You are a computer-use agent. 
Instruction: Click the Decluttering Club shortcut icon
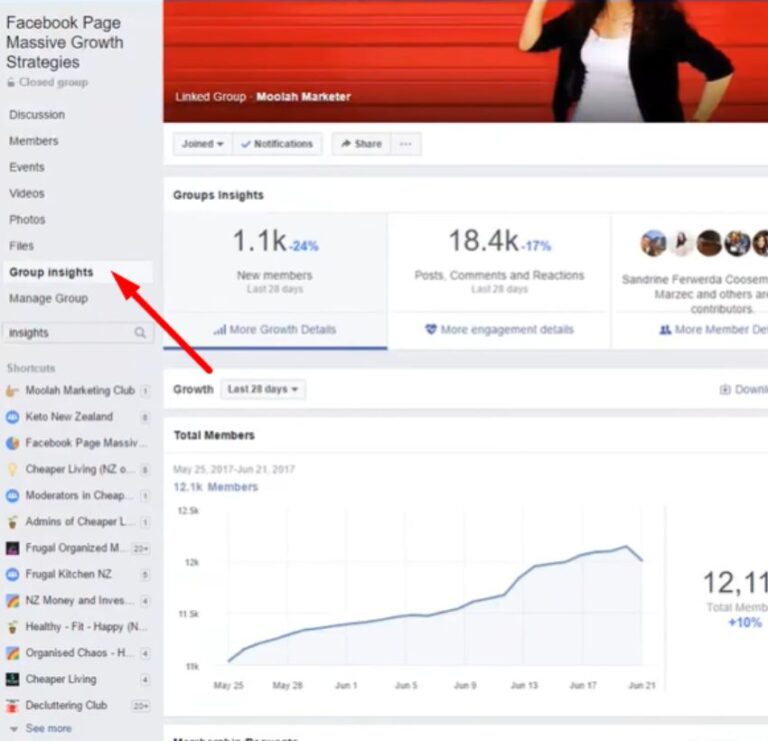click(12, 706)
